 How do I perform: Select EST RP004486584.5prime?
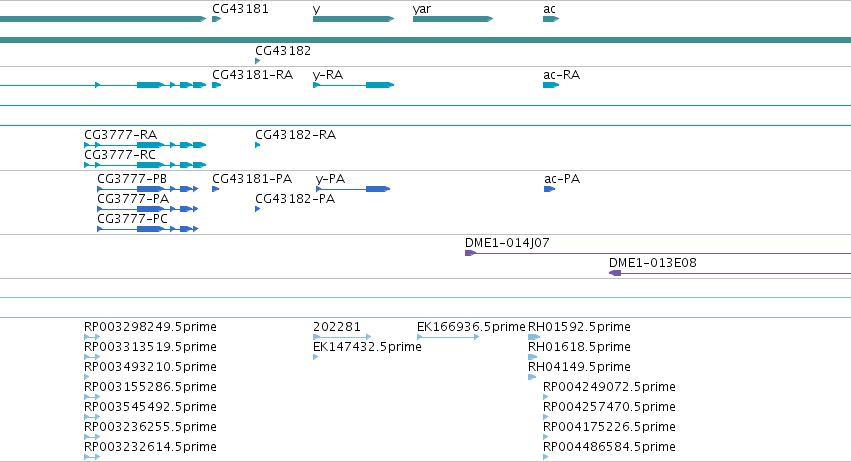click(x=609, y=447)
